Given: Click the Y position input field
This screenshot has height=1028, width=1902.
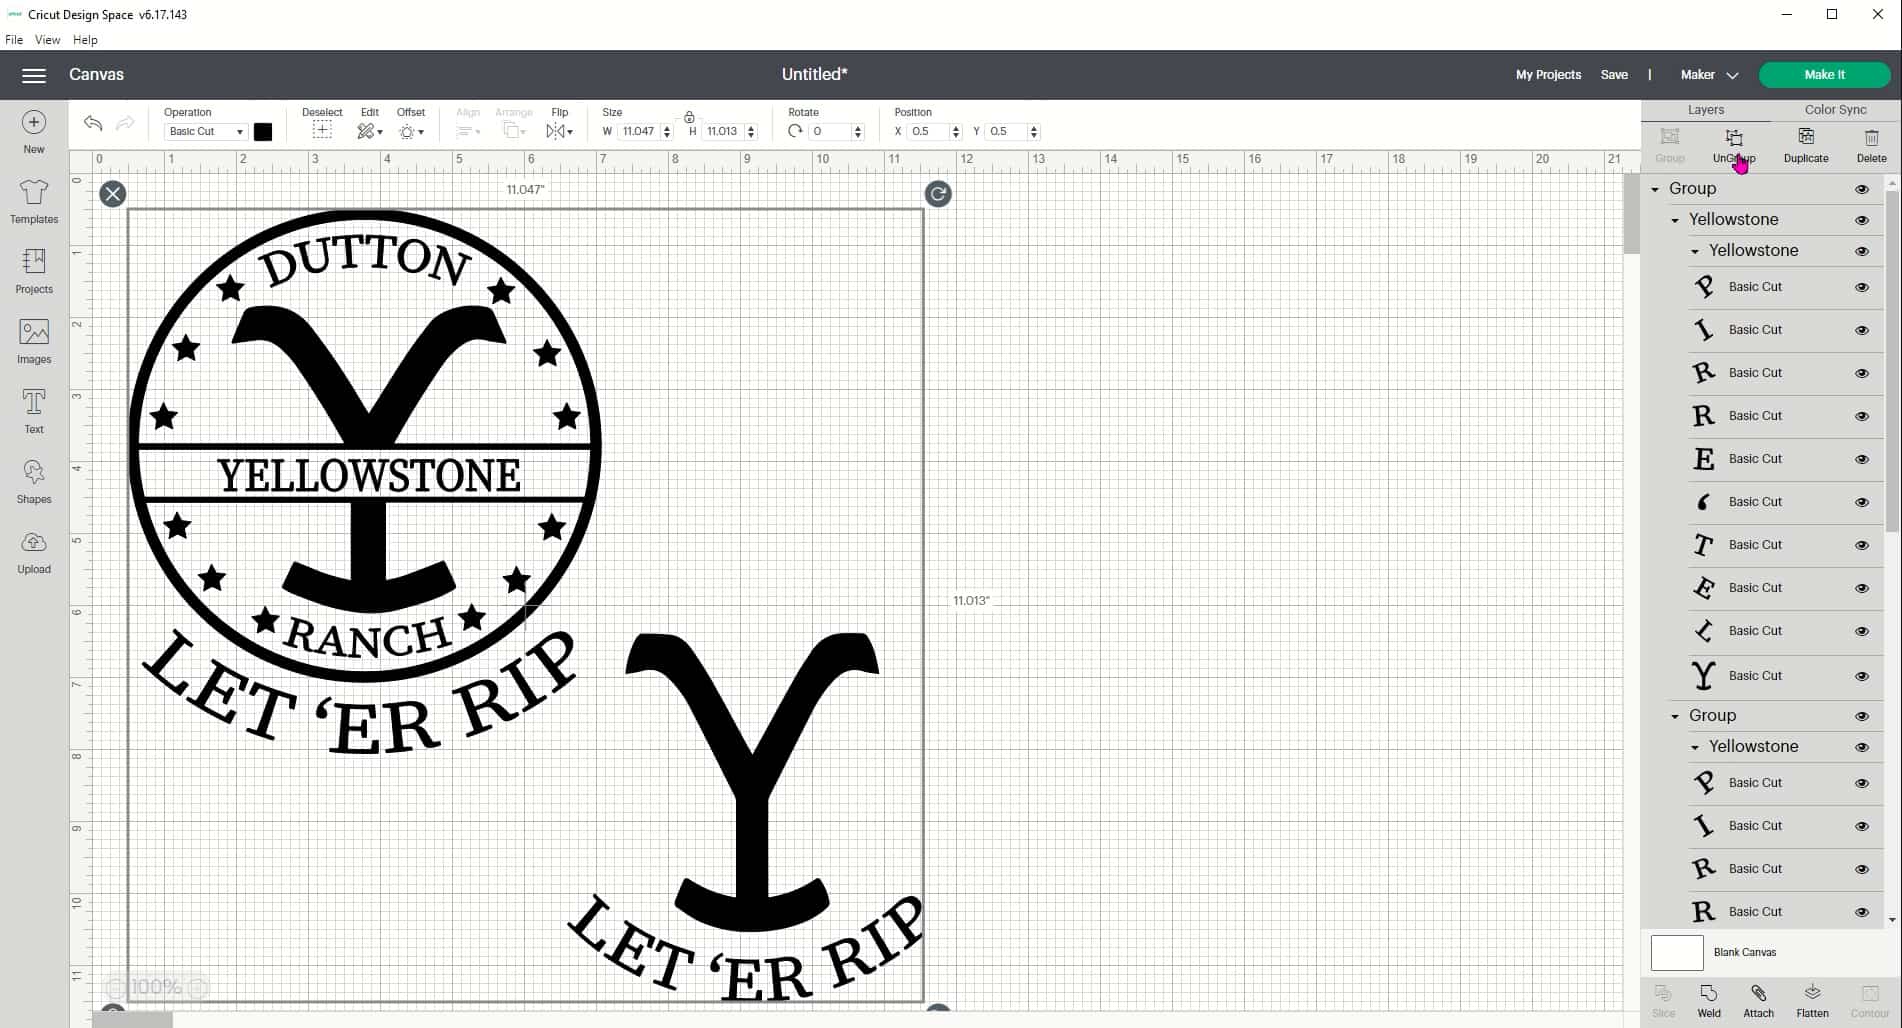Looking at the screenshot, I should point(1006,132).
